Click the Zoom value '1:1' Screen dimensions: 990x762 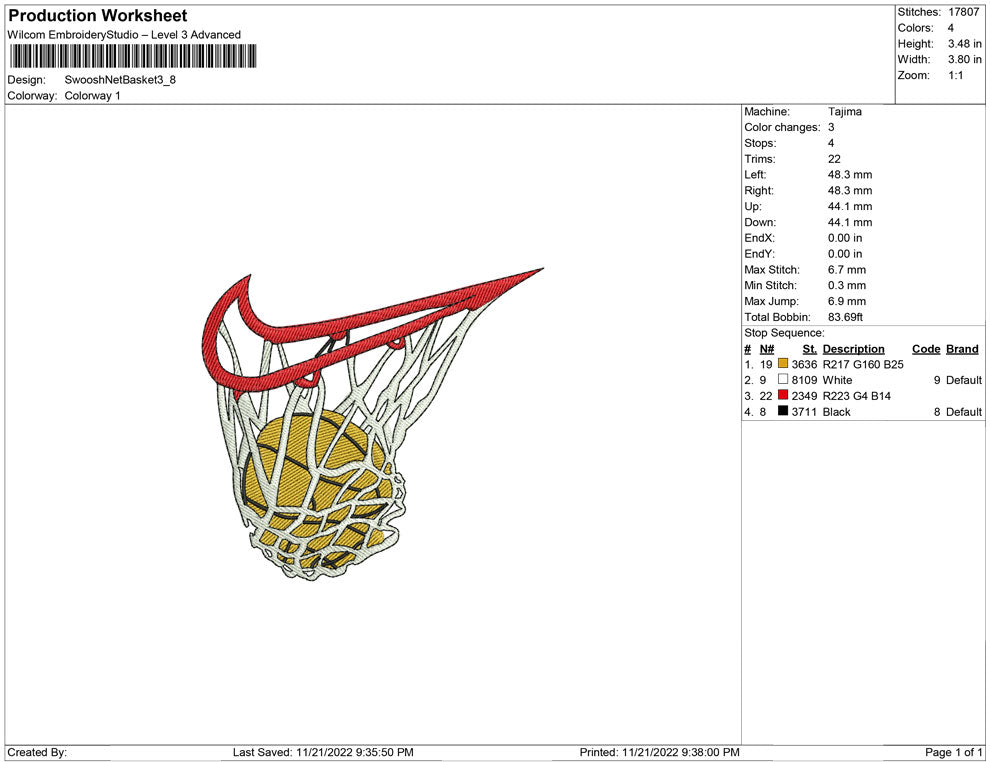coord(956,75)
